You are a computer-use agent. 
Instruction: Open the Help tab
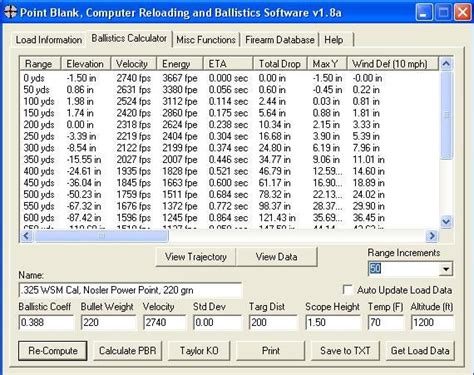pos(334,40)
